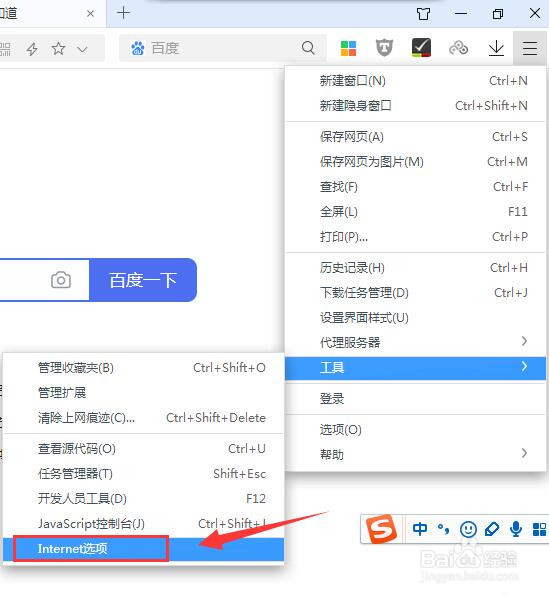
Task: Open the skin shirt icon in title bar
Action: pyautogui.click(x=423, y=14)
